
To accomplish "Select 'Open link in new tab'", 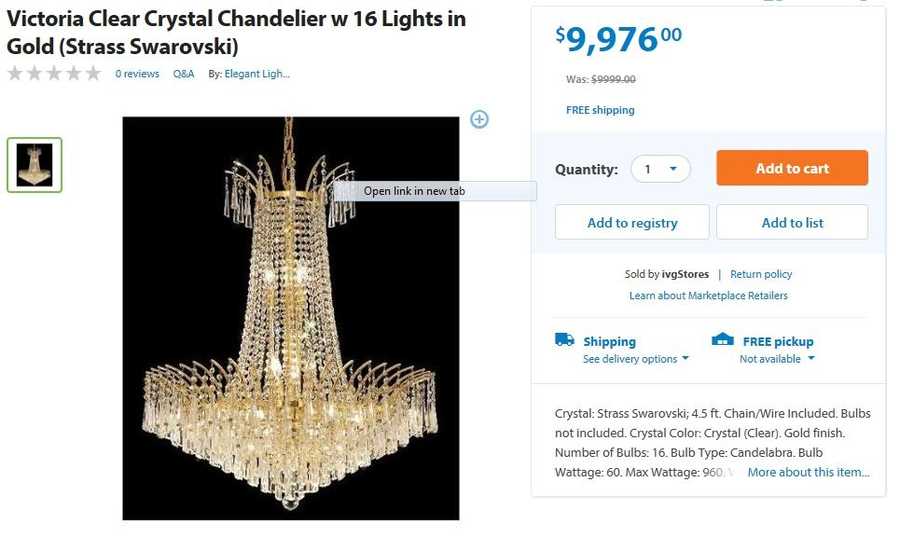I will pos(414,191).
